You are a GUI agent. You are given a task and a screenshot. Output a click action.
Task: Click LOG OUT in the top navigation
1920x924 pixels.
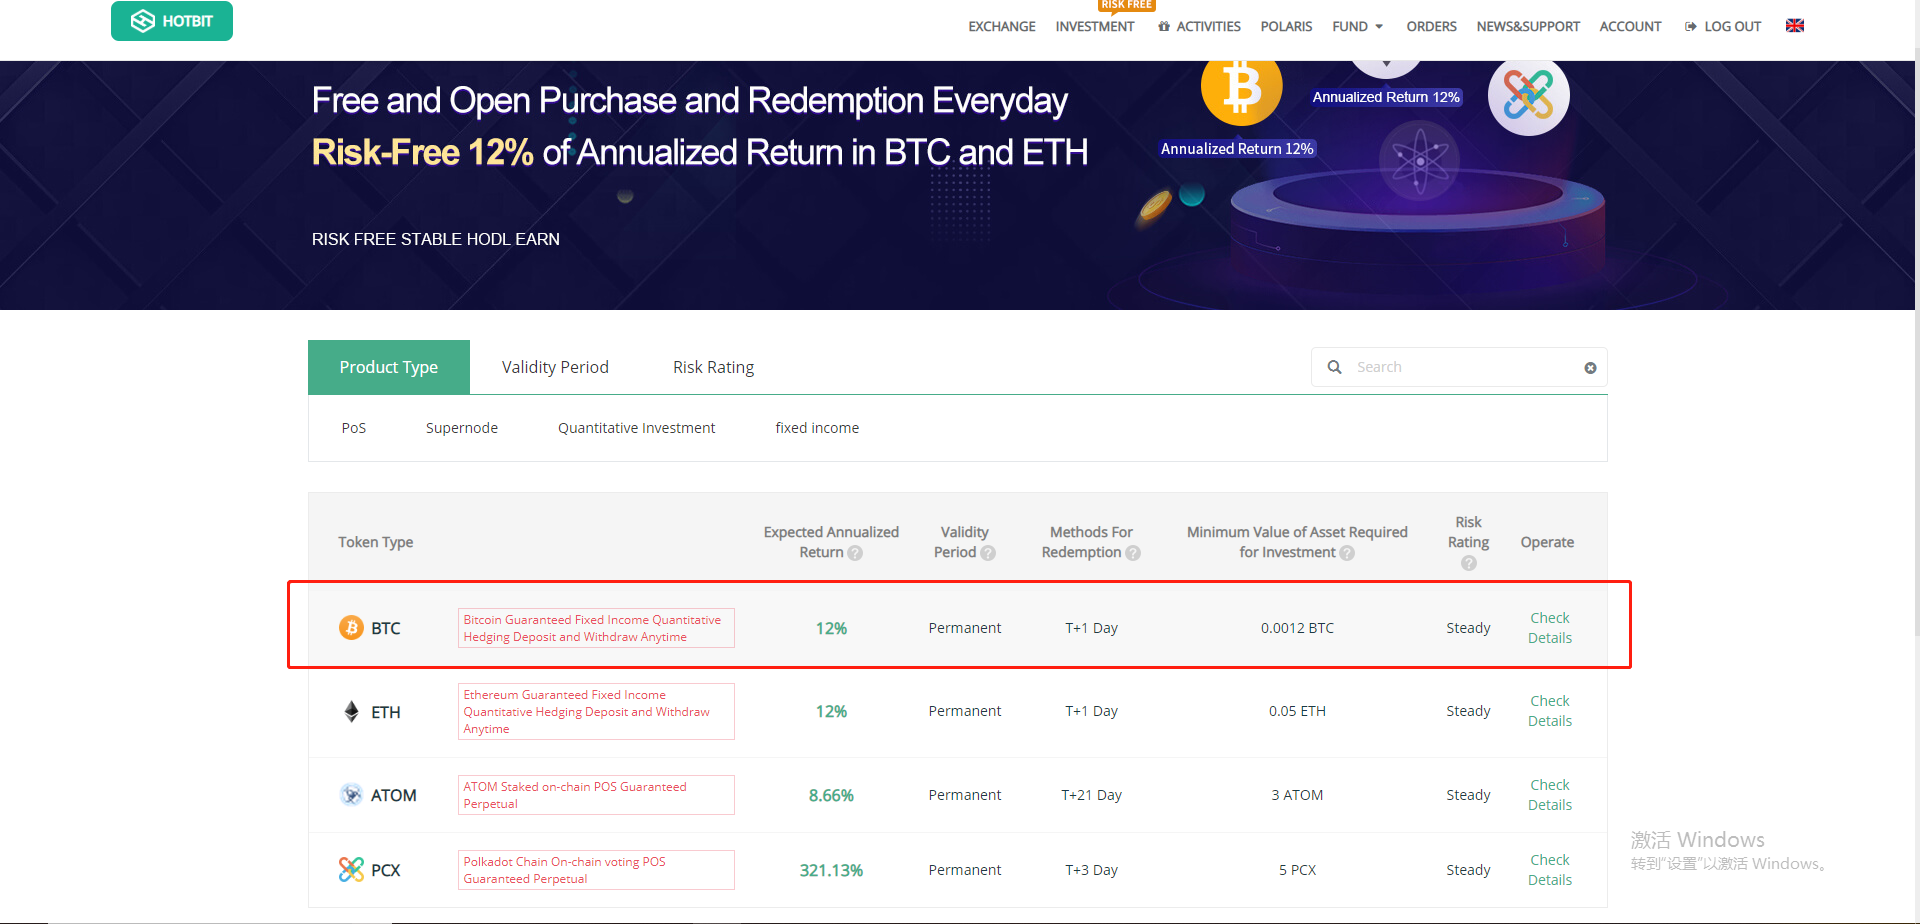(x=1723, y=27)
